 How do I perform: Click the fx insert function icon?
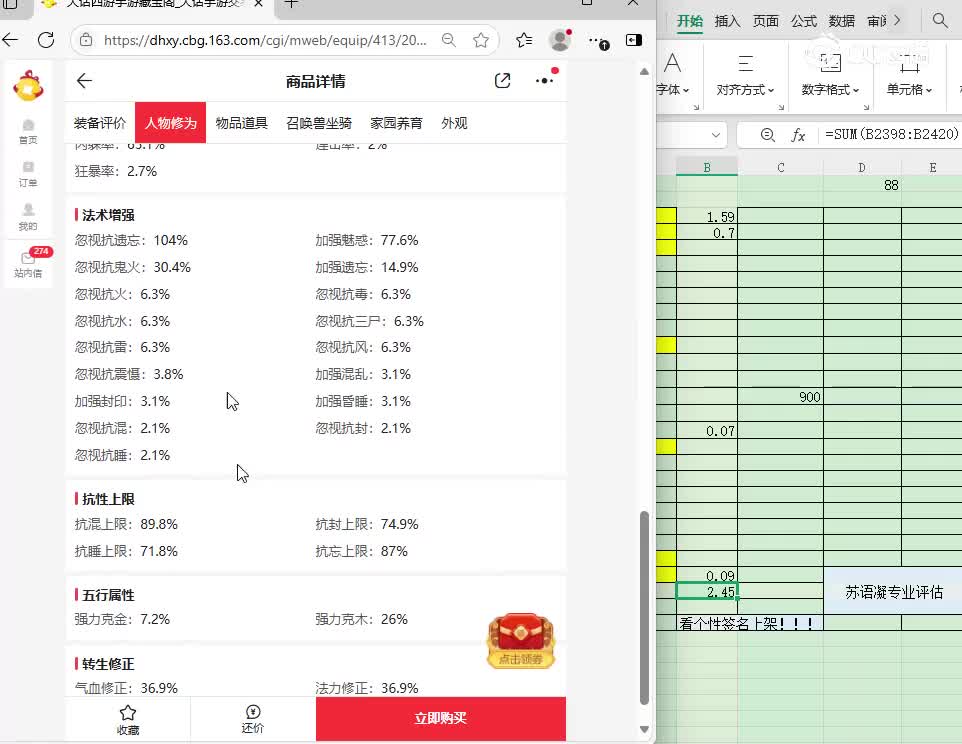pos(798,135)
